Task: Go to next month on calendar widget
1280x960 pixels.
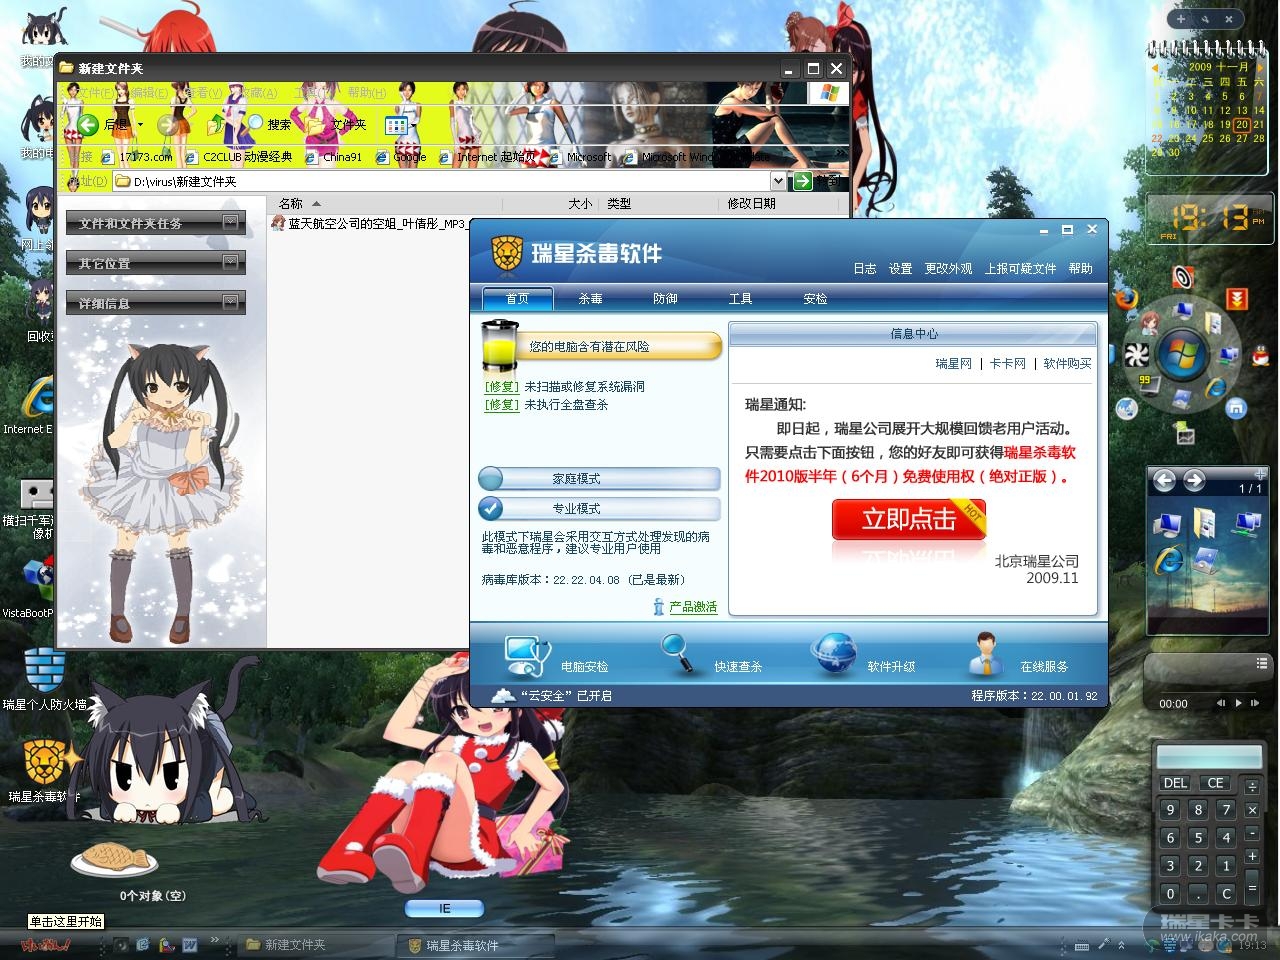Action: coord(1258,68)
